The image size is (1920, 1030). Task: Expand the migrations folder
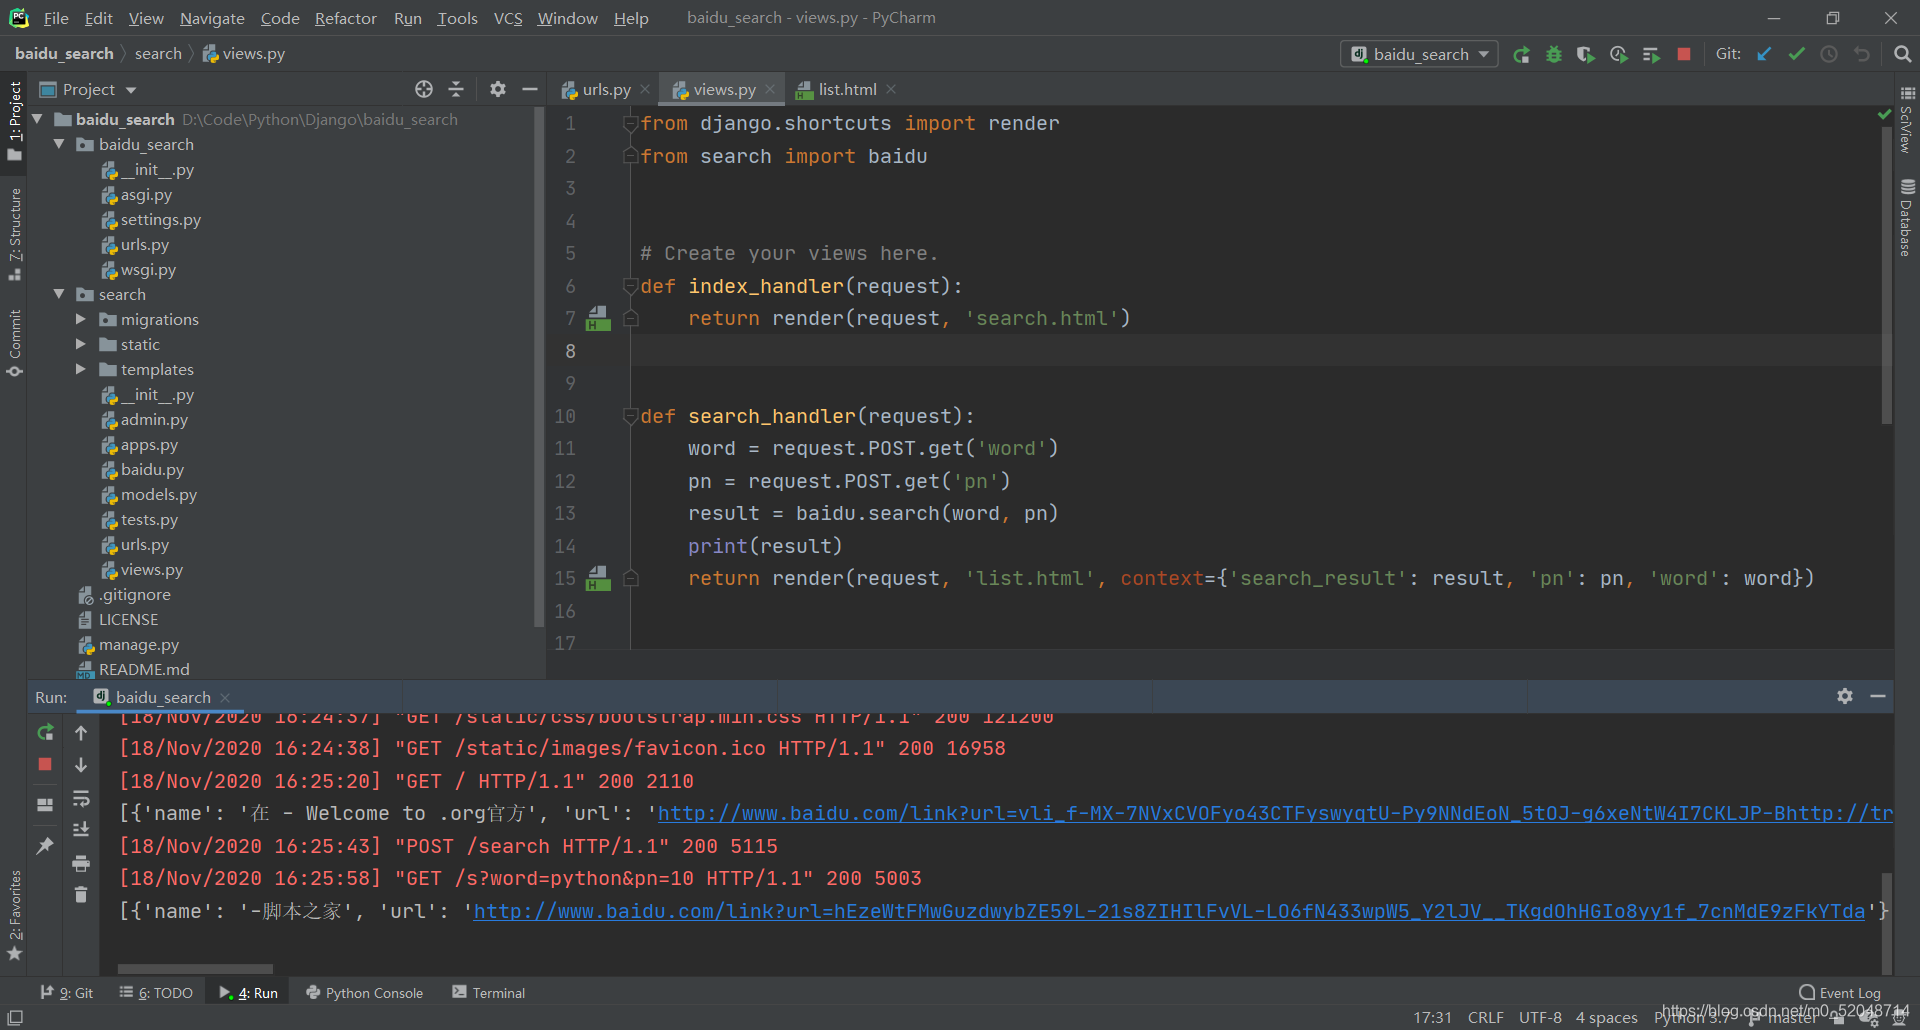click(x=81, y=319)
